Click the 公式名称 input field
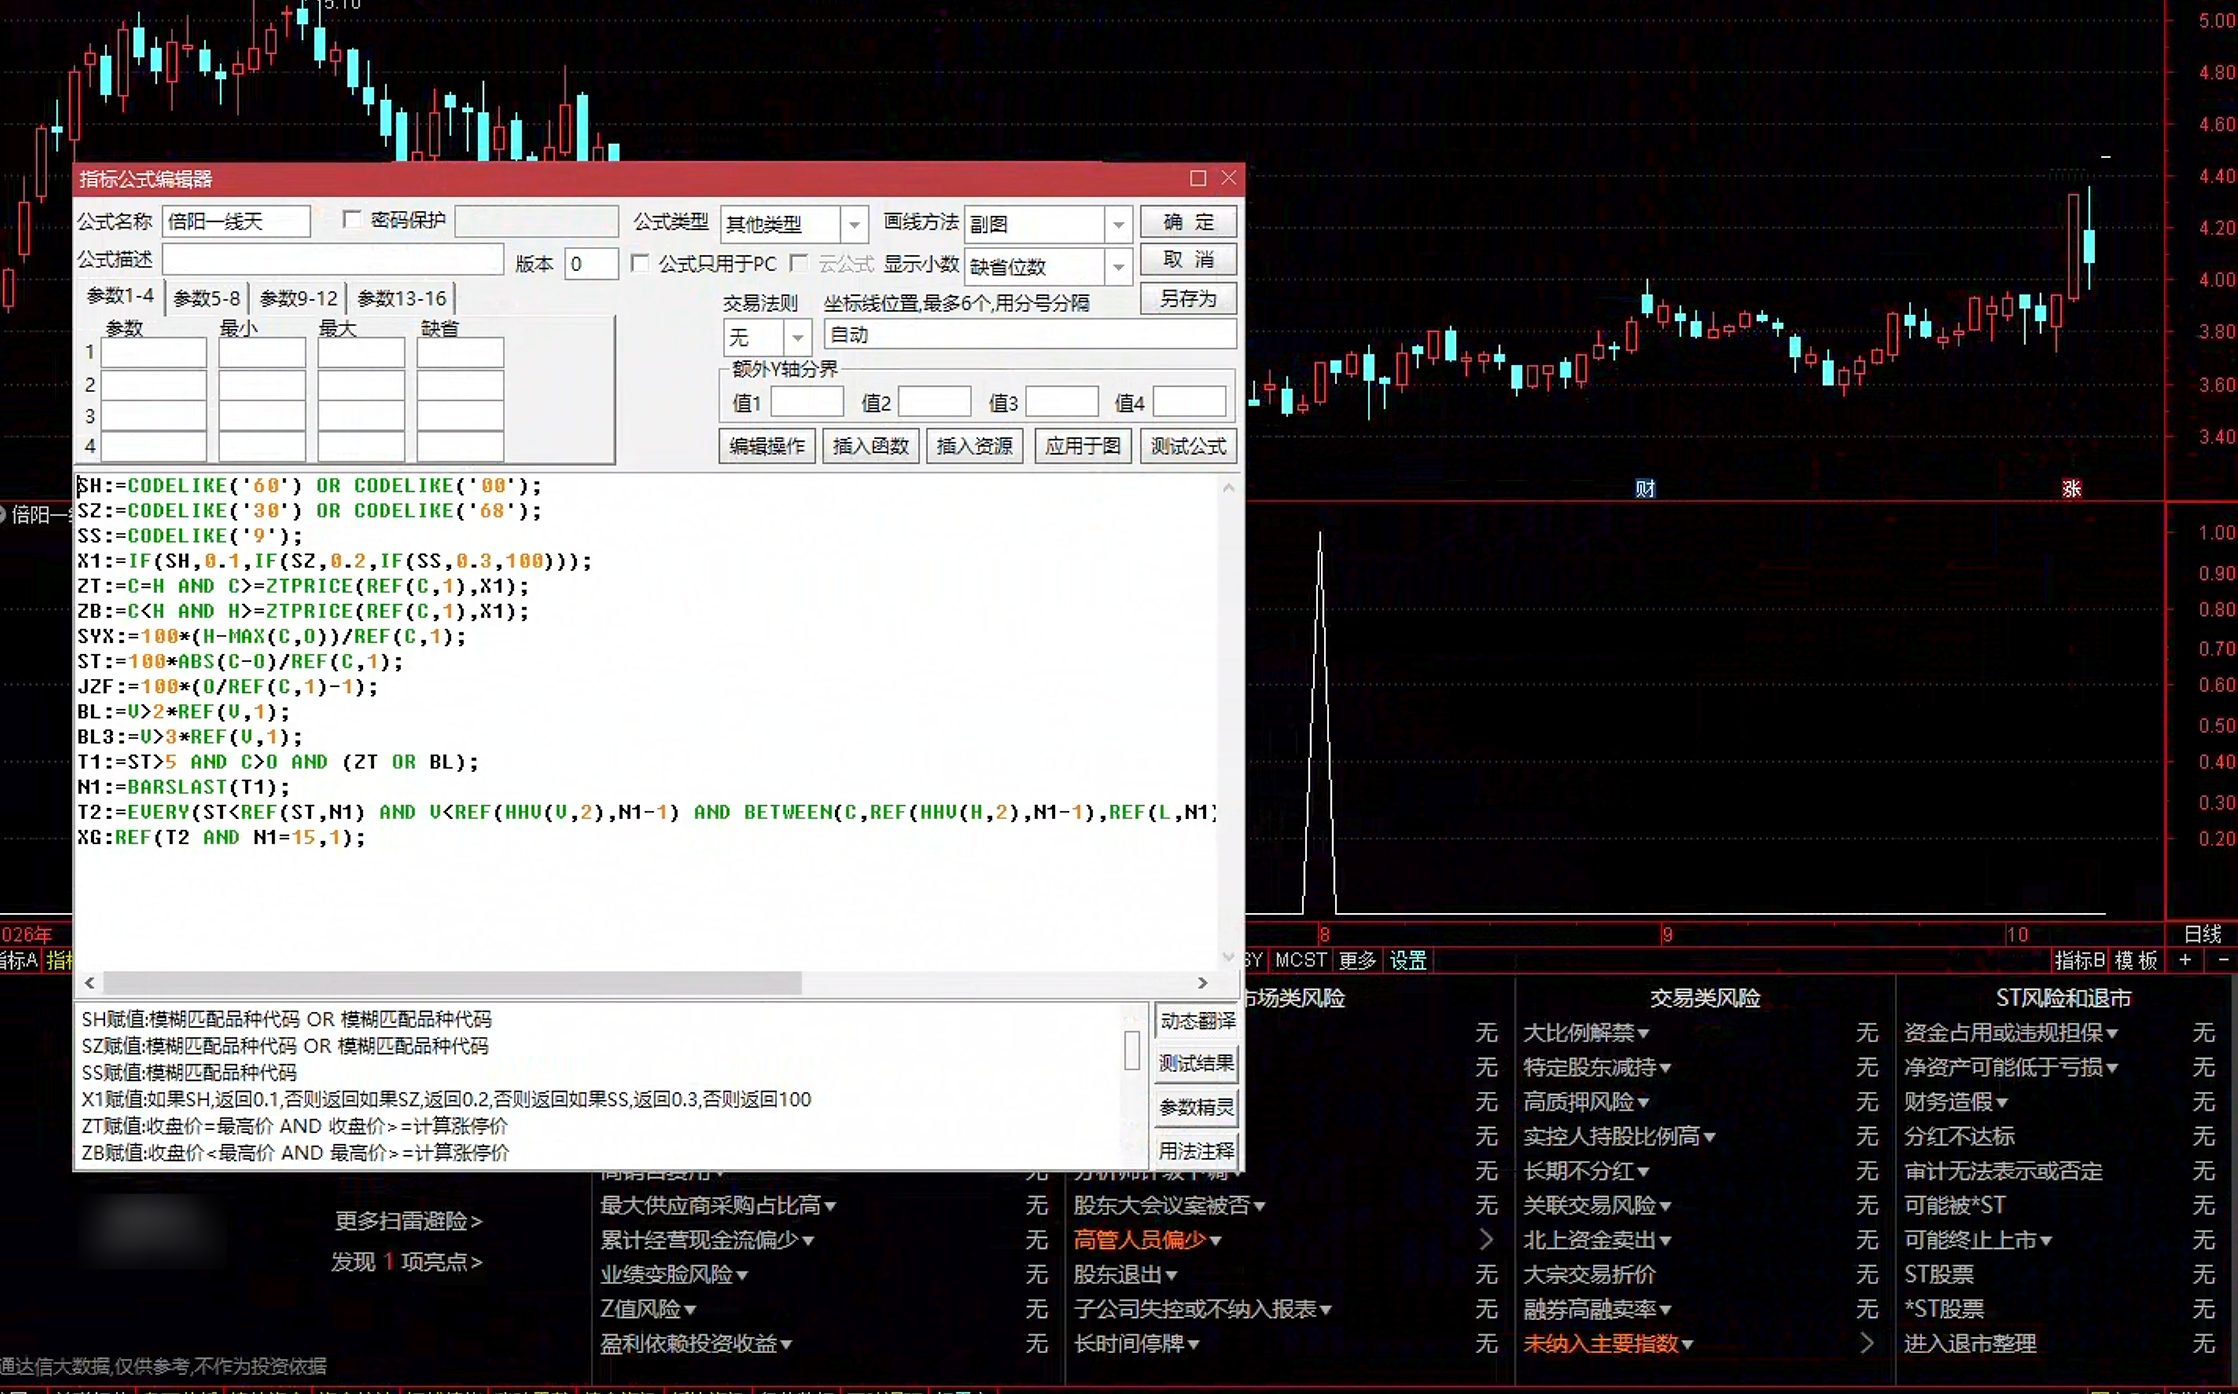 point(236,221)
